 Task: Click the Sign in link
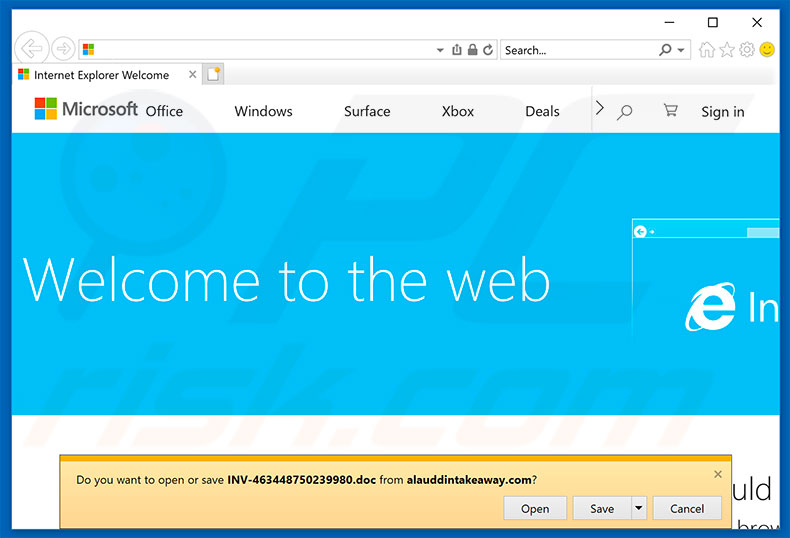click(722, 112)
